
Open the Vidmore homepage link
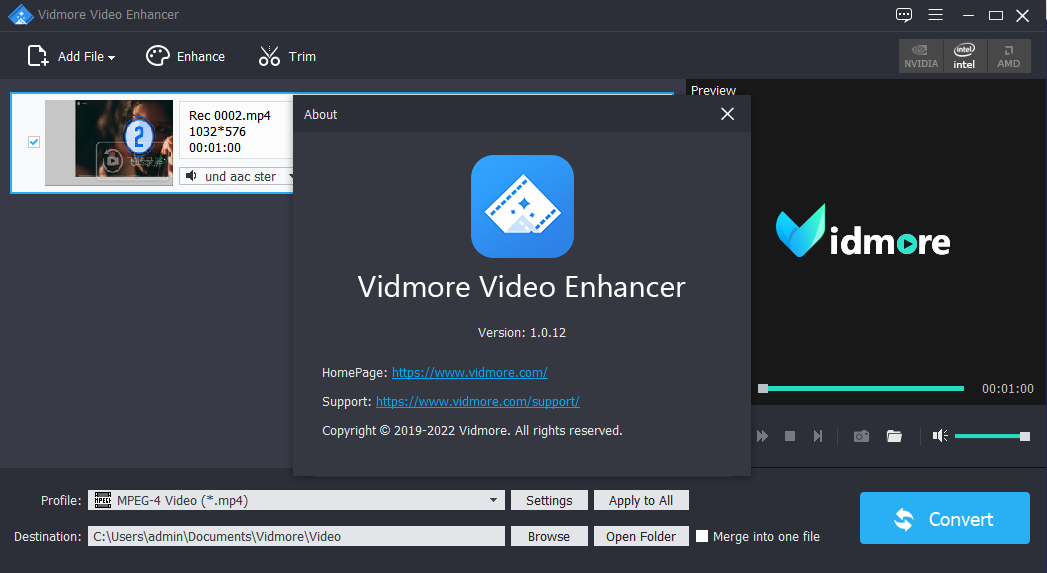tap(469, 373)
